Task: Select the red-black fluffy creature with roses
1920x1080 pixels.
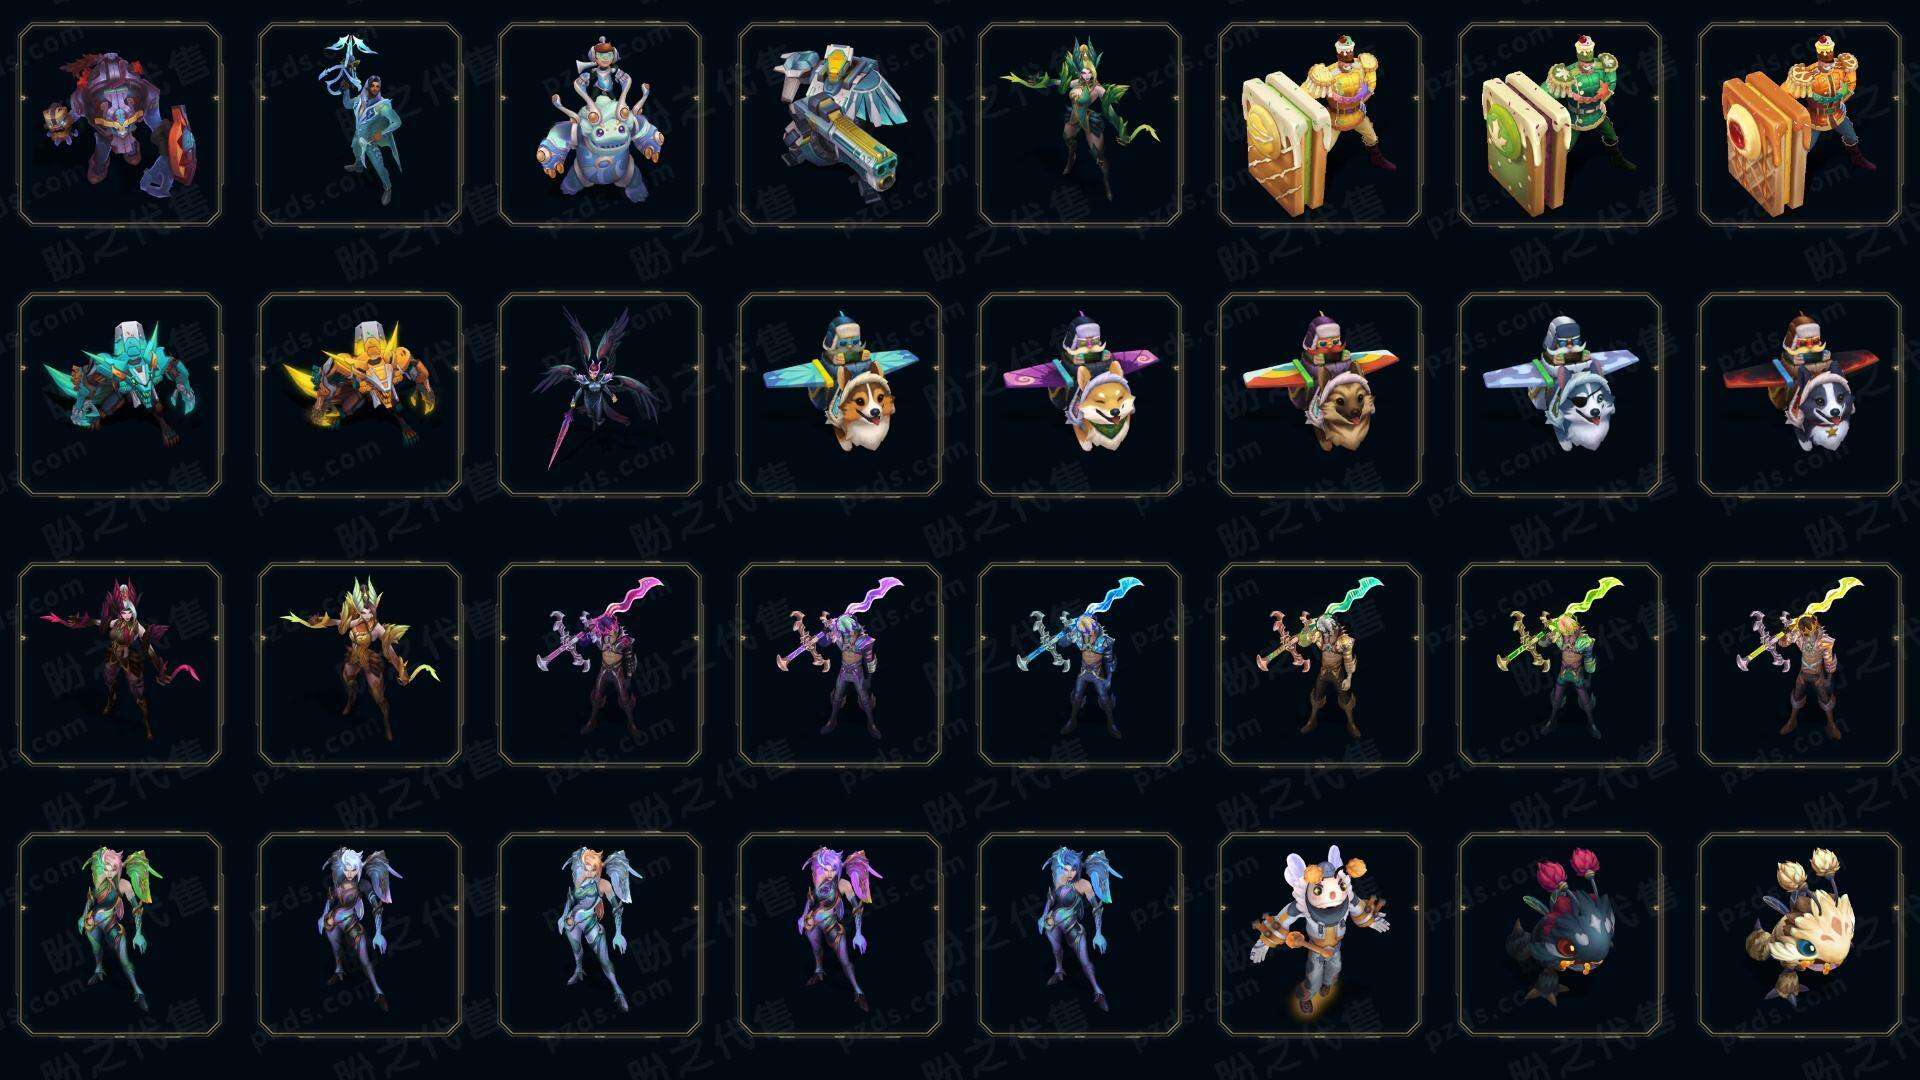Action: click(1560, 934)
